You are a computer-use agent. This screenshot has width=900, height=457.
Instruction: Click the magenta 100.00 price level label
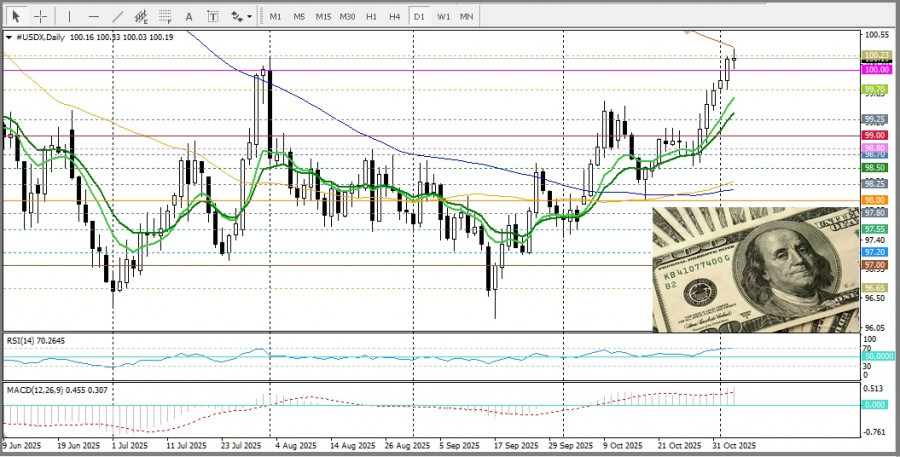876,70
